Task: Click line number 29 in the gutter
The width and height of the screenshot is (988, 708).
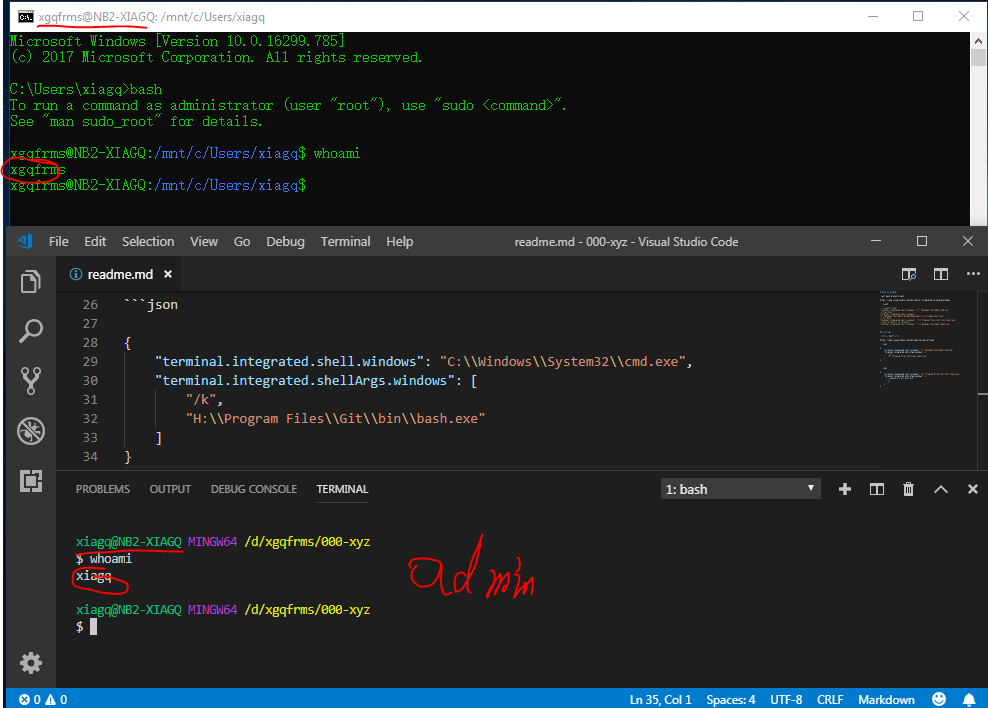Action: (90, 362)
